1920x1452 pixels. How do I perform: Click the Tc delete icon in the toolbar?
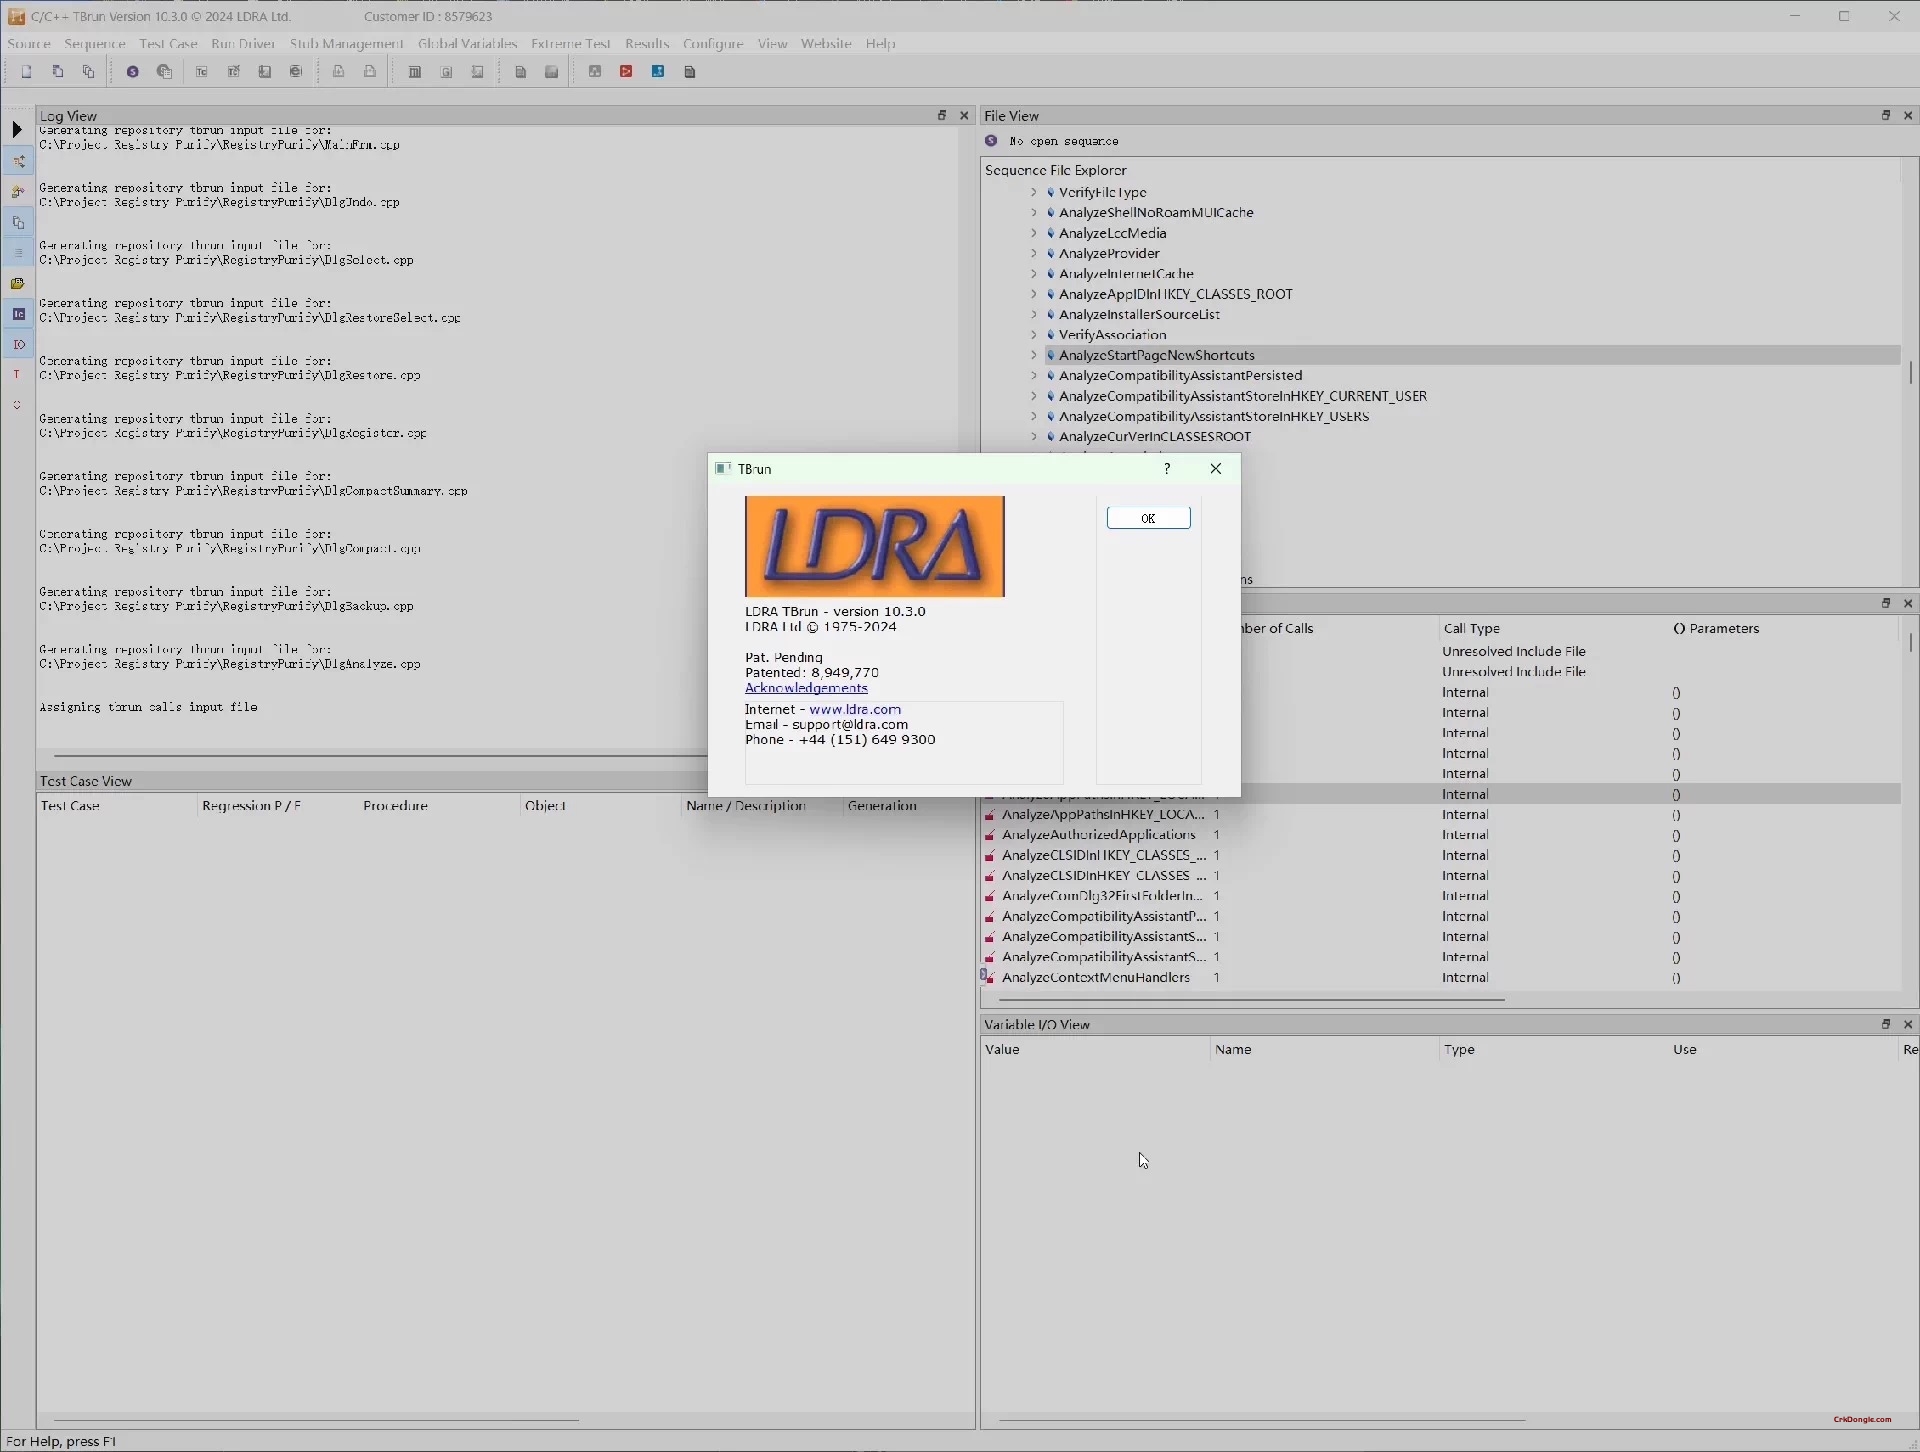tap(234, 71)
